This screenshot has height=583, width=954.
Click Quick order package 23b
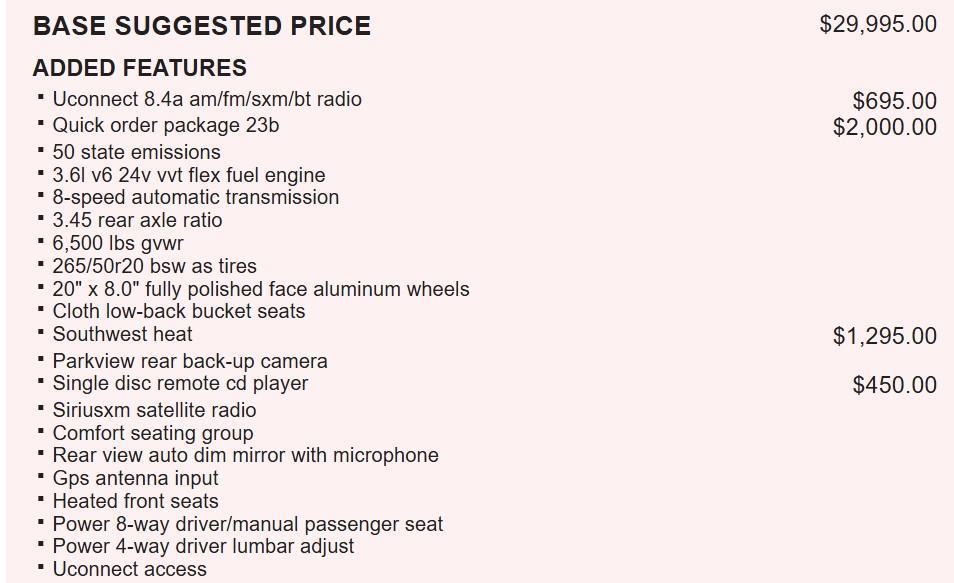[x=165, y=125]
